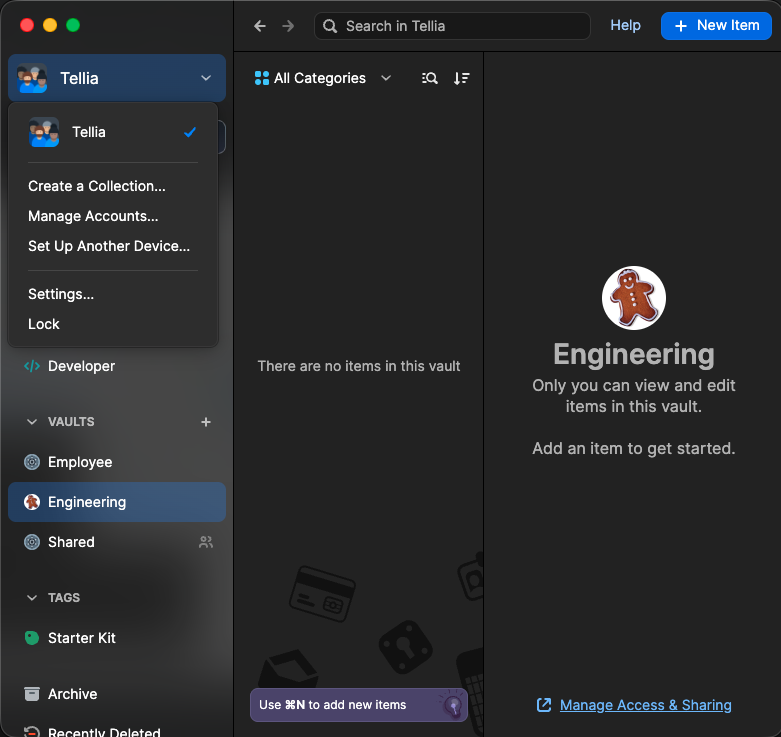Choose Create a Collection from menu
The width and height of the screenshot is (781, 737).
[x=97, y=186]
